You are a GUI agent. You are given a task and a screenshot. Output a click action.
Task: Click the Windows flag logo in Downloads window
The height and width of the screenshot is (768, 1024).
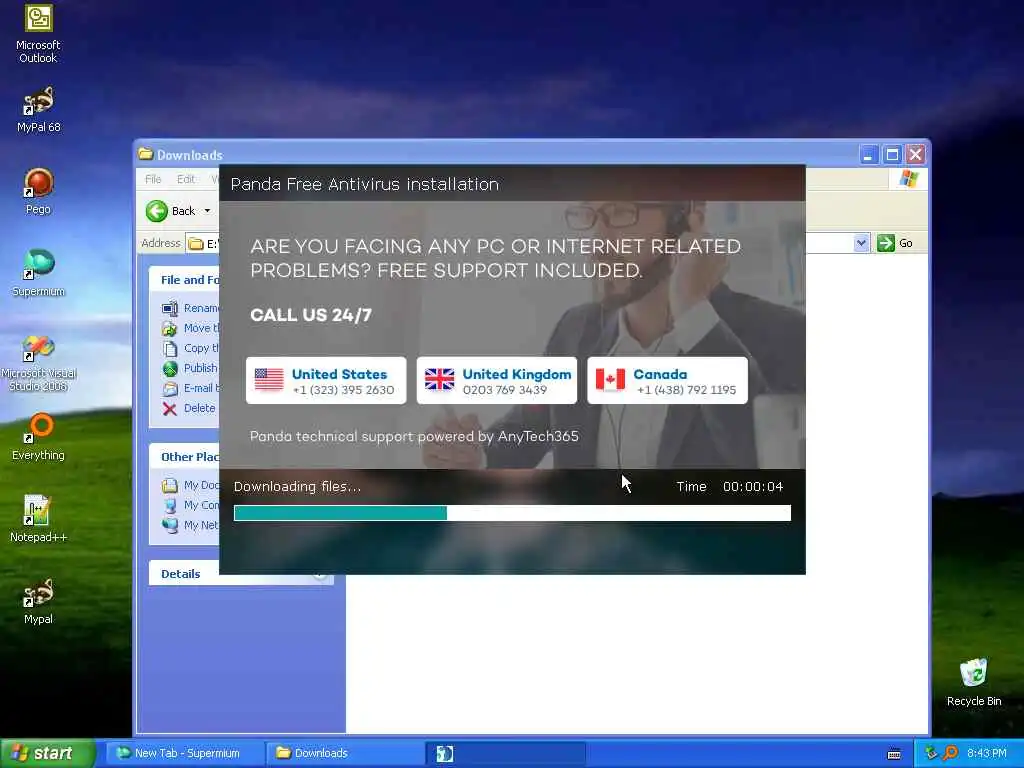coord(908,178)
